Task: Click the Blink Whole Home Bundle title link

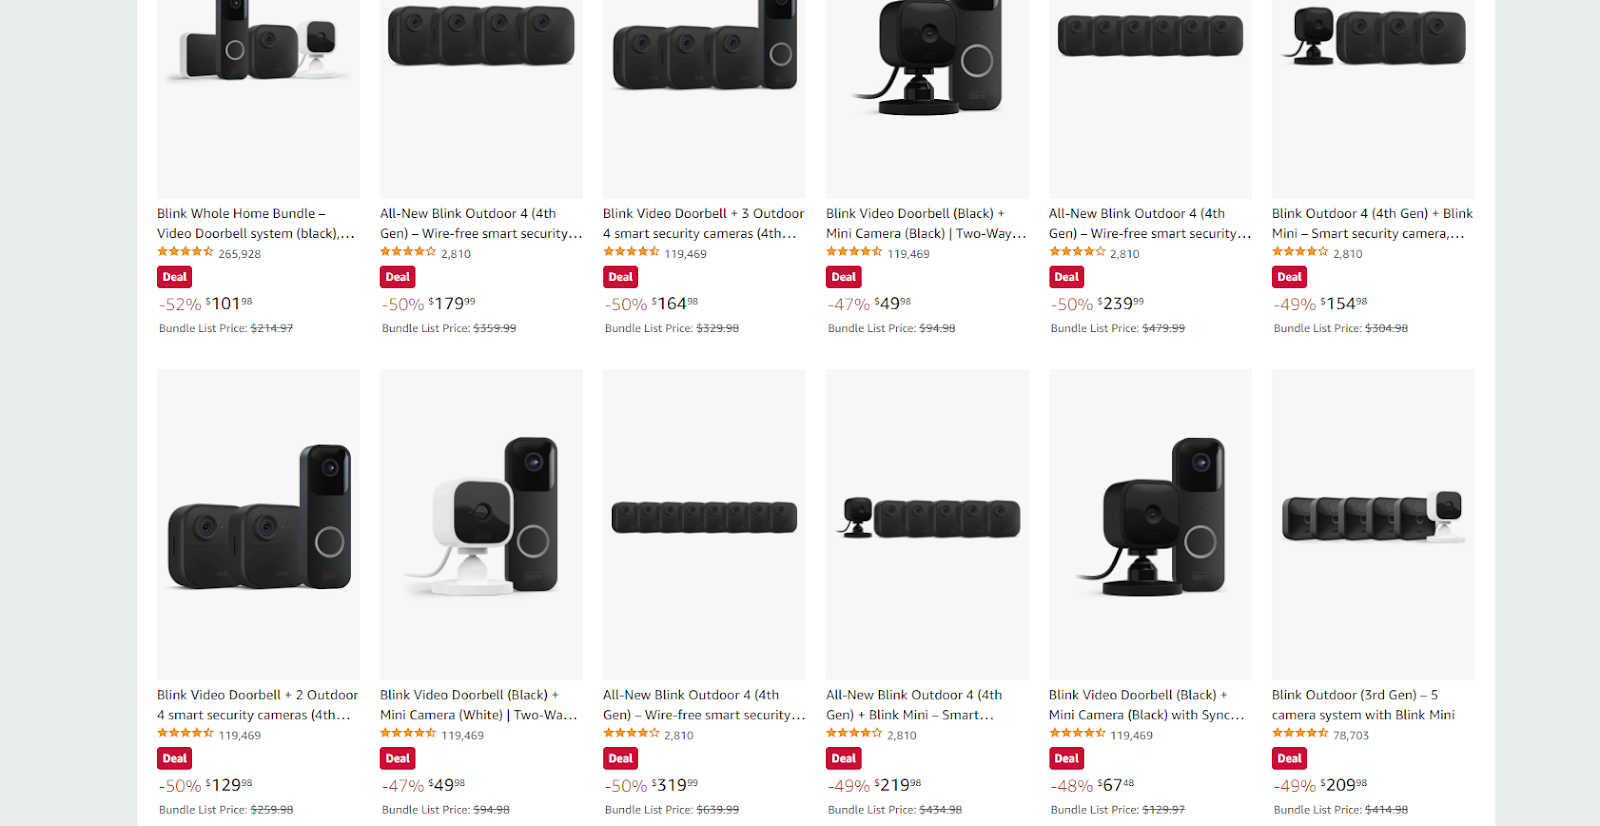Action: pos(256,223)
